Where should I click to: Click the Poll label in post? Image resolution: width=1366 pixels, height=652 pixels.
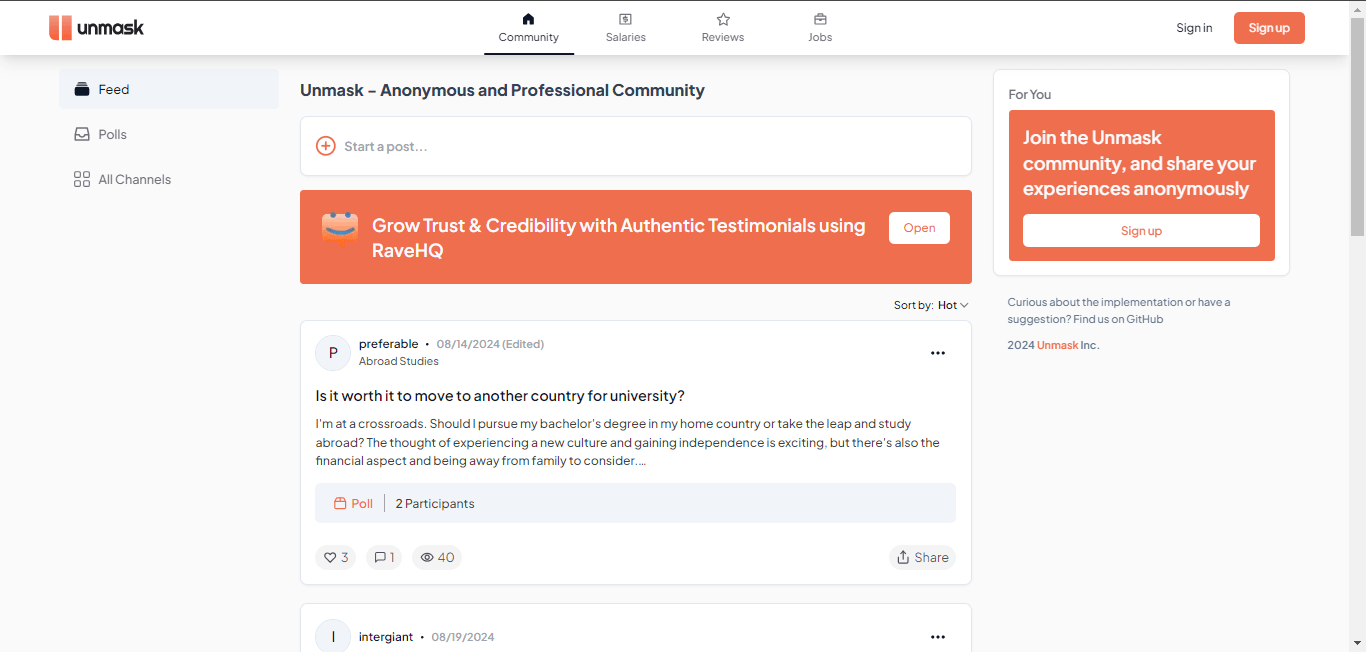pos(353,504)
